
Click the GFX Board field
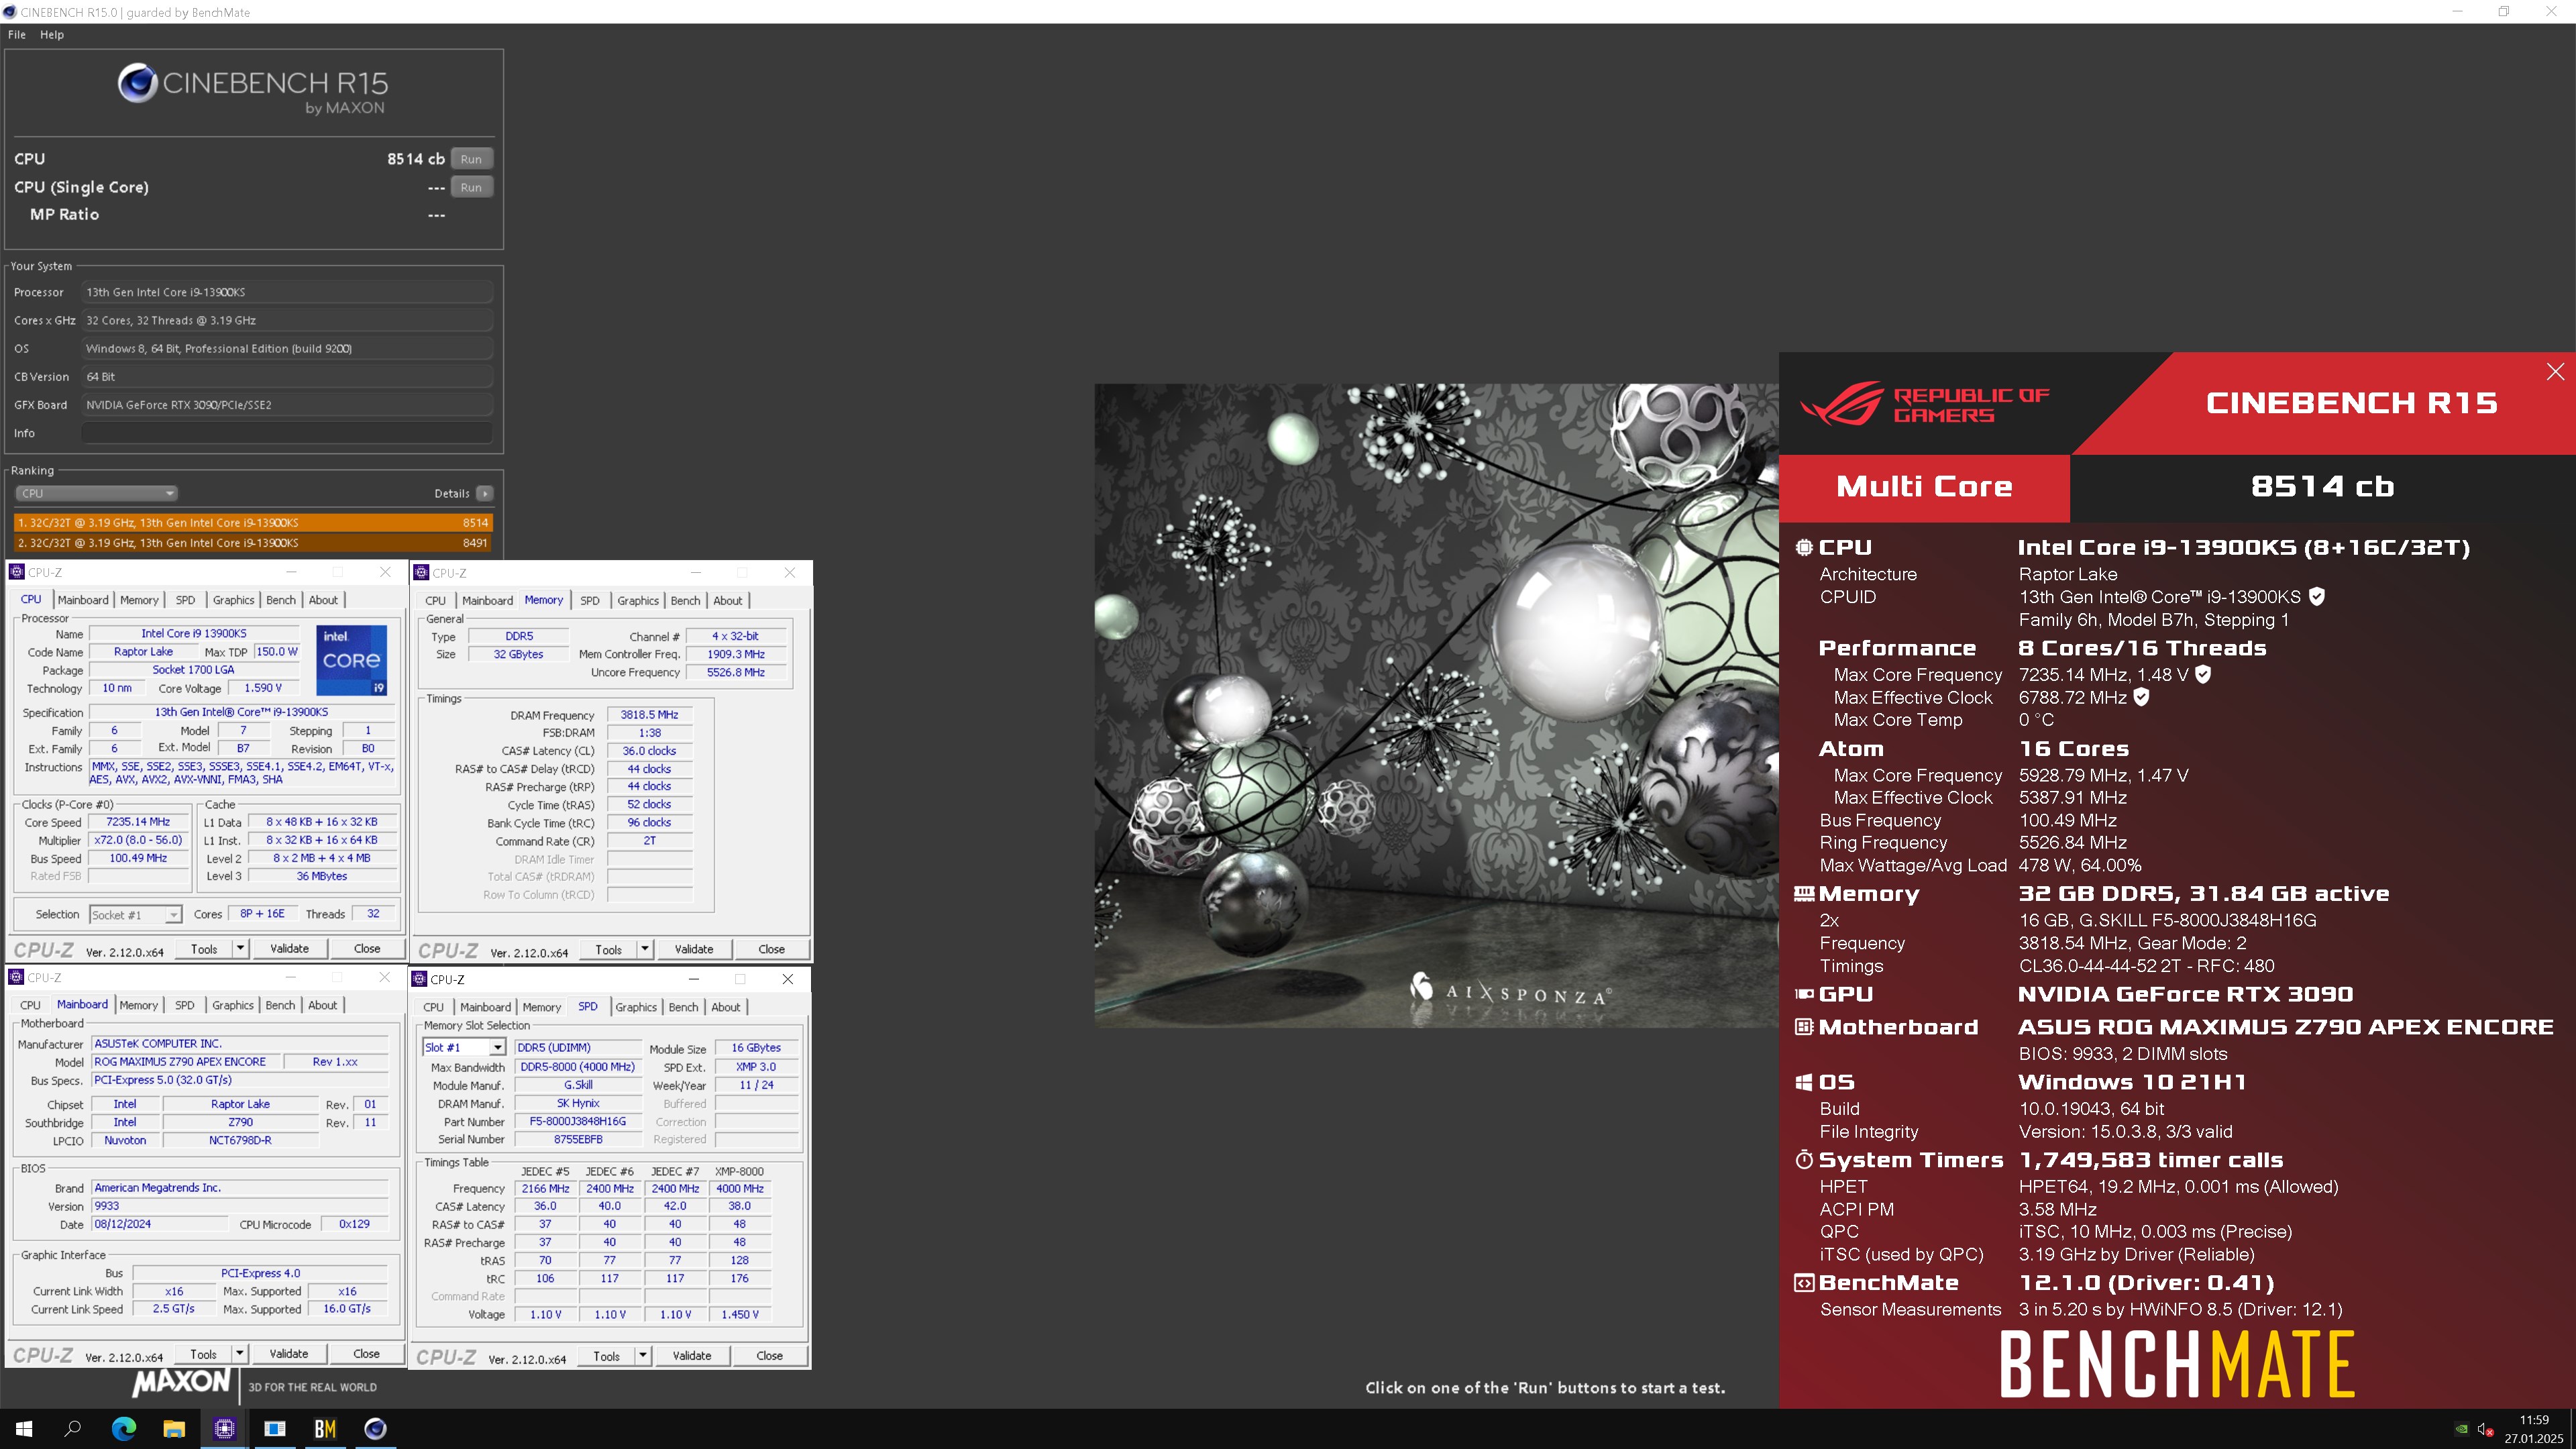click(x=287, y=405)
